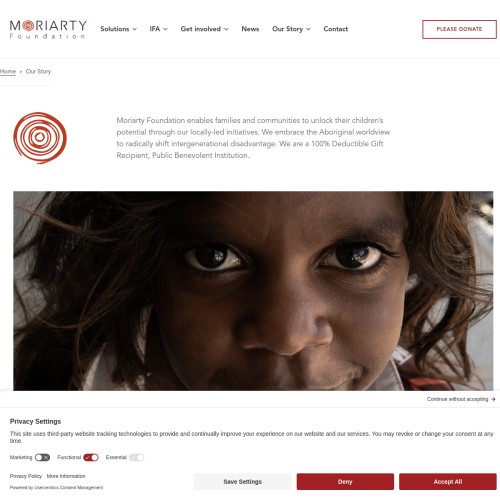Image resolution: width=500 pixels, height=500 pixels.
Task: Disable the Functional toggle
Action: click(91, 457)
